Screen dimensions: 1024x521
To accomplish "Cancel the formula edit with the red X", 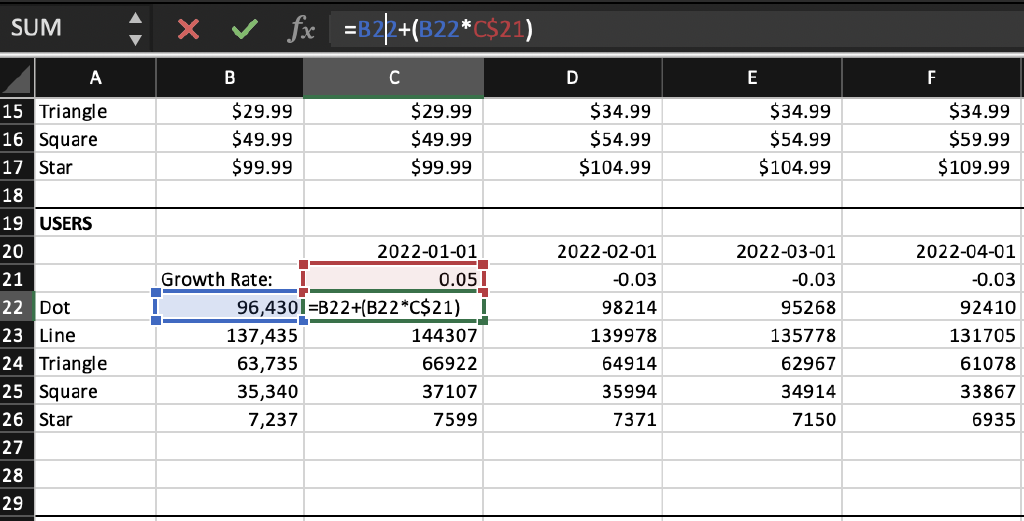I will (187, 30).
